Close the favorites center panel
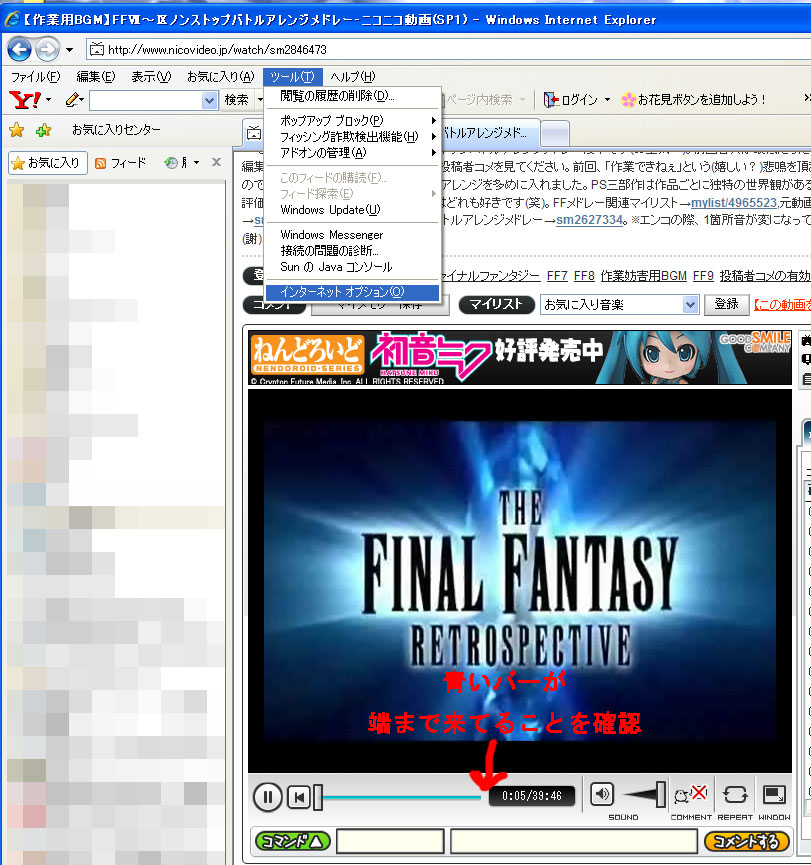The height and width of the screenshot is (865, 811). (216, 162)
